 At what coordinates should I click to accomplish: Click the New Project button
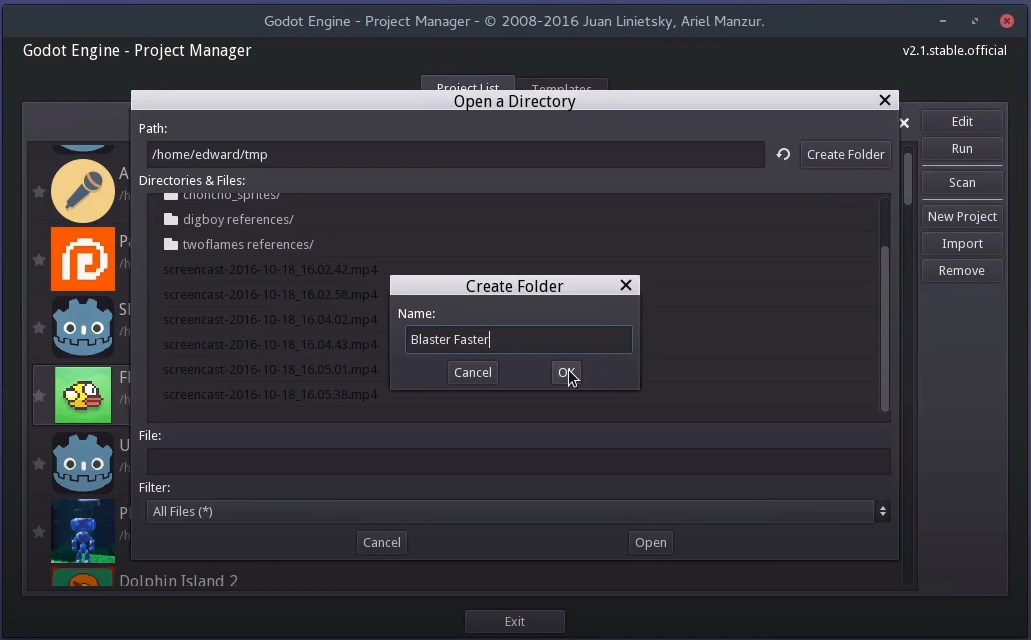coord(962,216)
